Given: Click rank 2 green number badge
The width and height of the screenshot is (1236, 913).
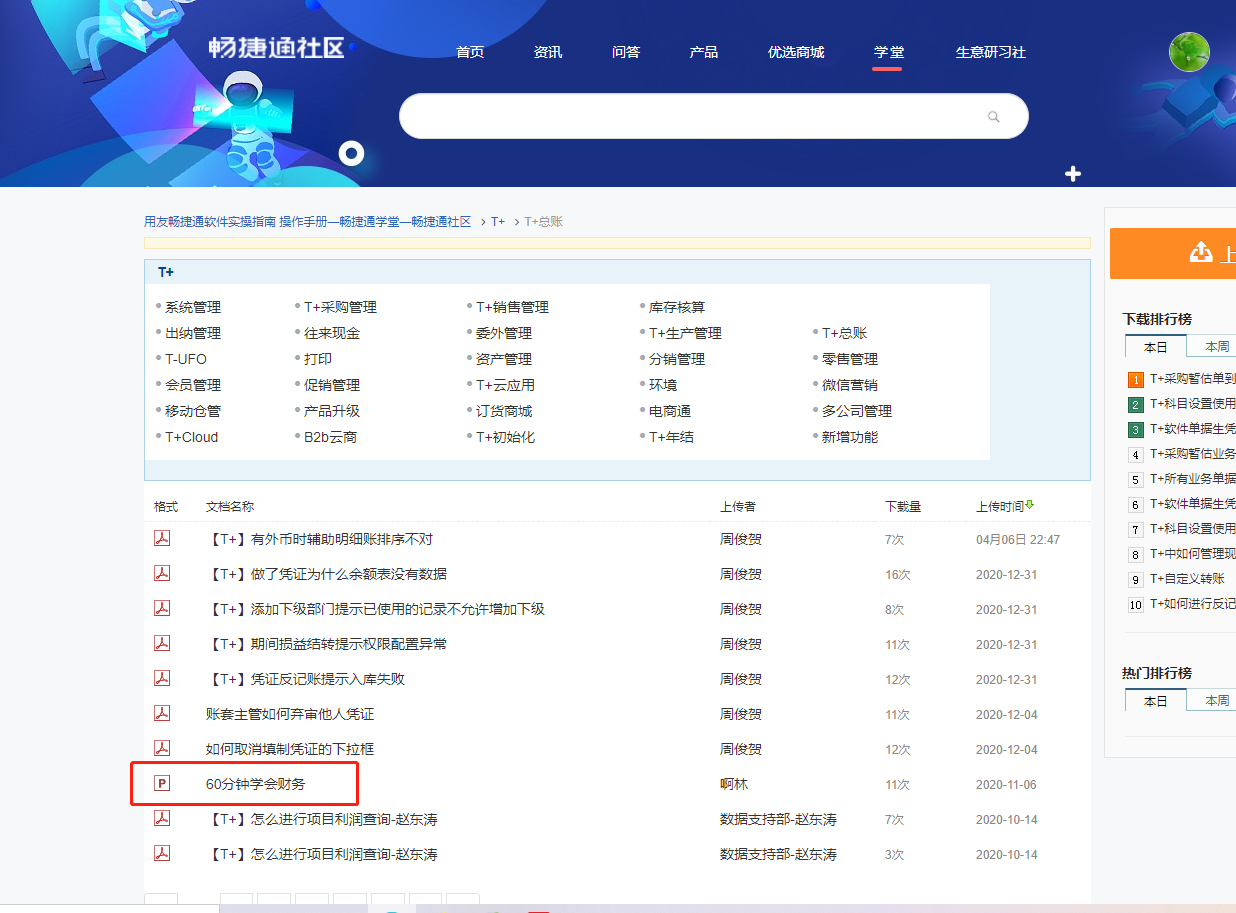Looking at the screenshot, I should [x=1136, y=405].
